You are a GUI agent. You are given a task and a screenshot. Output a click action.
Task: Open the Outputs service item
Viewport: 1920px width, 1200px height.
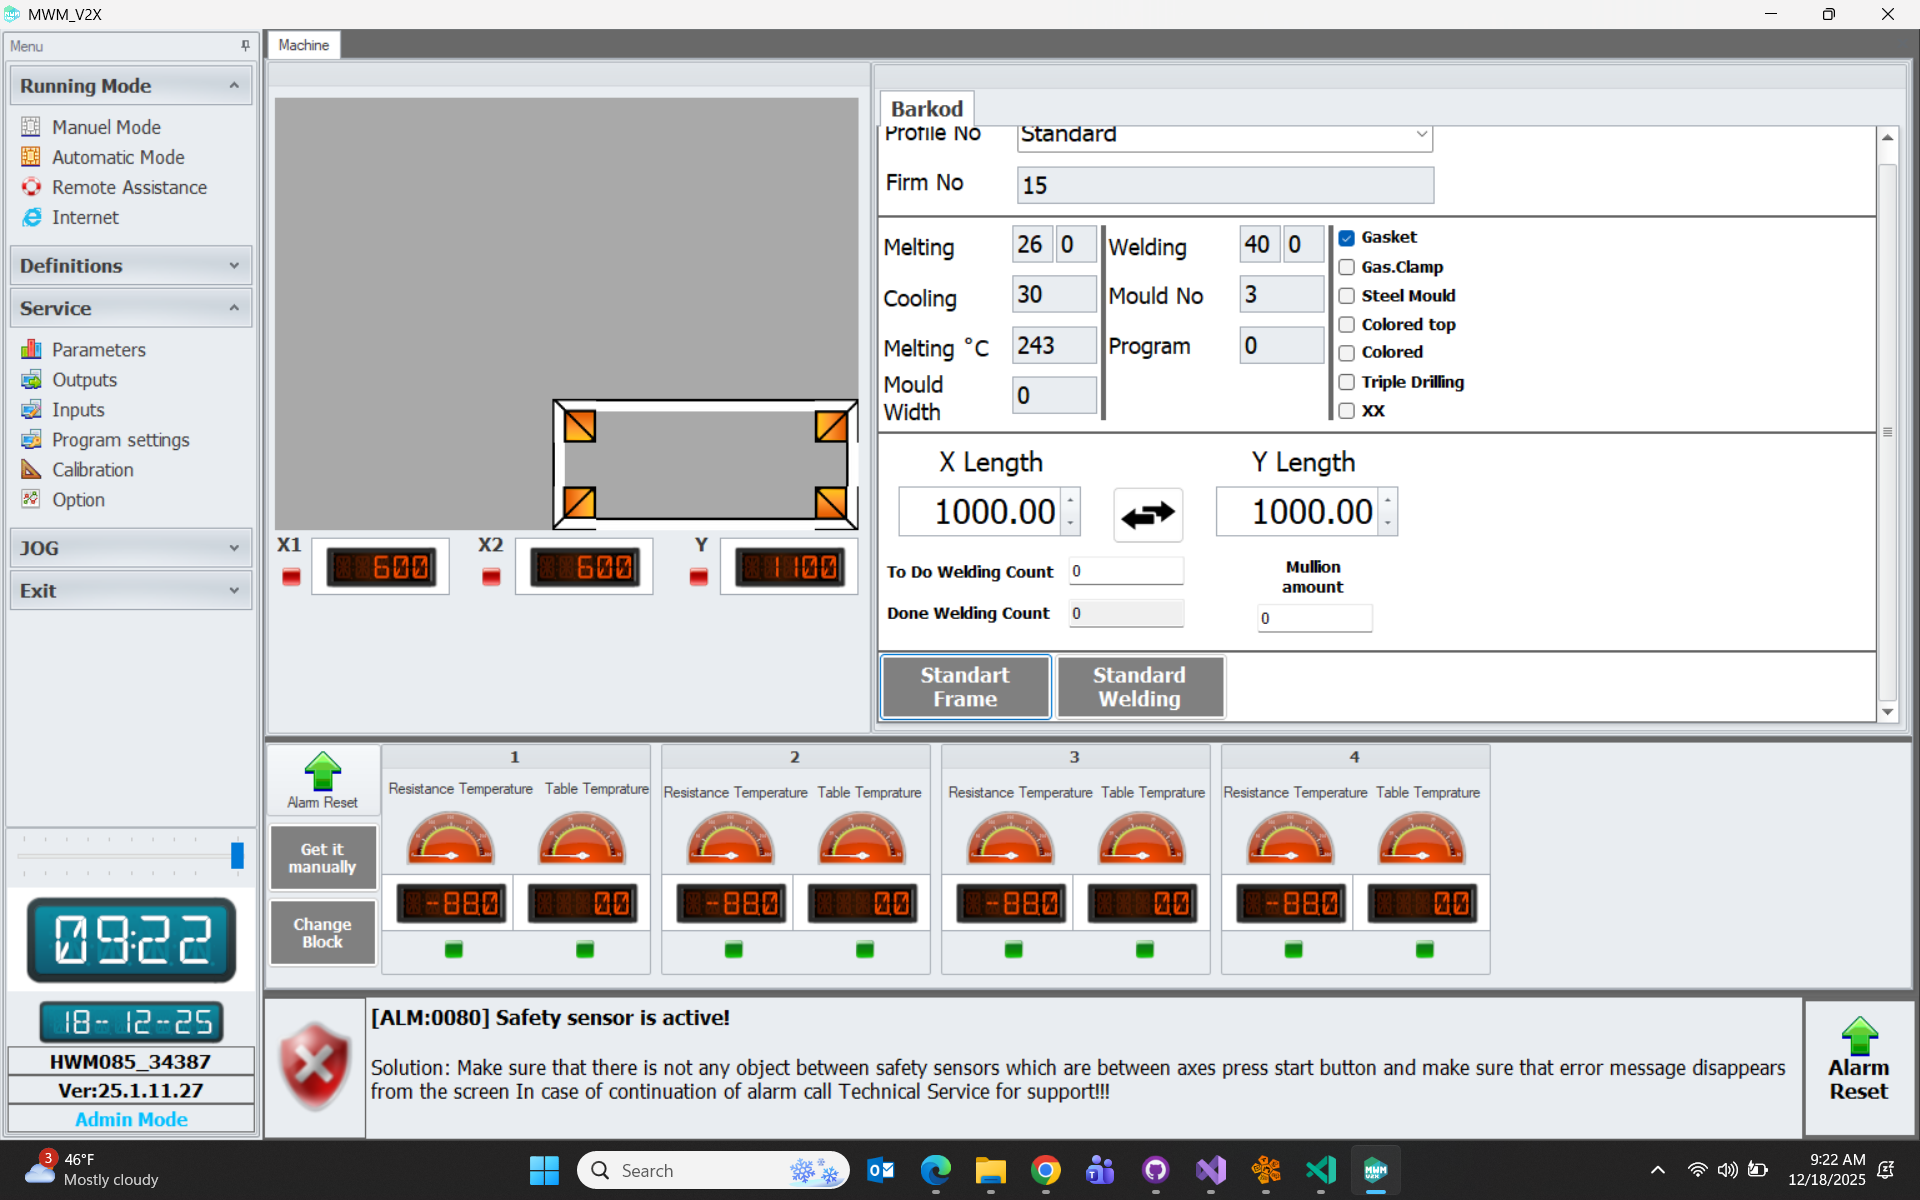pos(84,380)
